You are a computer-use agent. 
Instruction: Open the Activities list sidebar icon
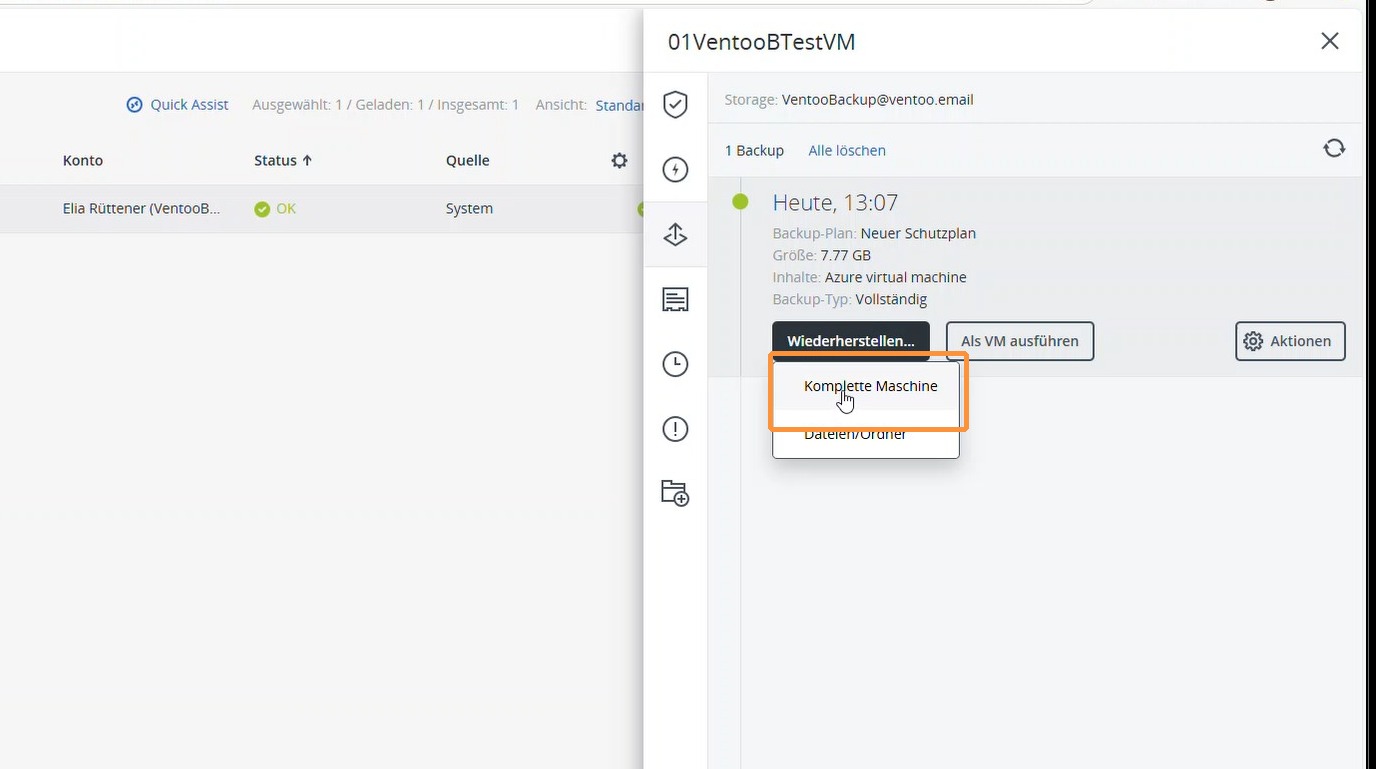coord(676,299)
